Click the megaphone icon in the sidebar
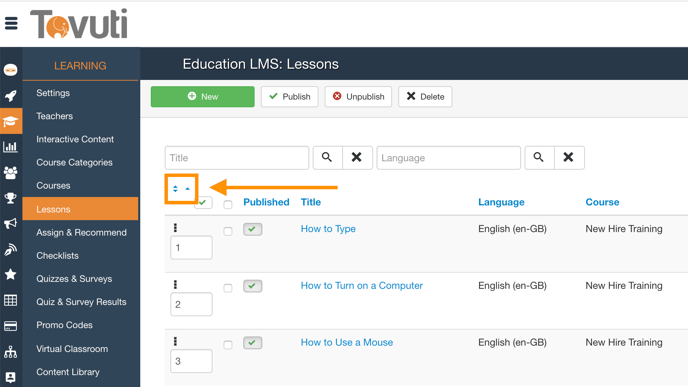688x387 pixels. tap(11, 224)
